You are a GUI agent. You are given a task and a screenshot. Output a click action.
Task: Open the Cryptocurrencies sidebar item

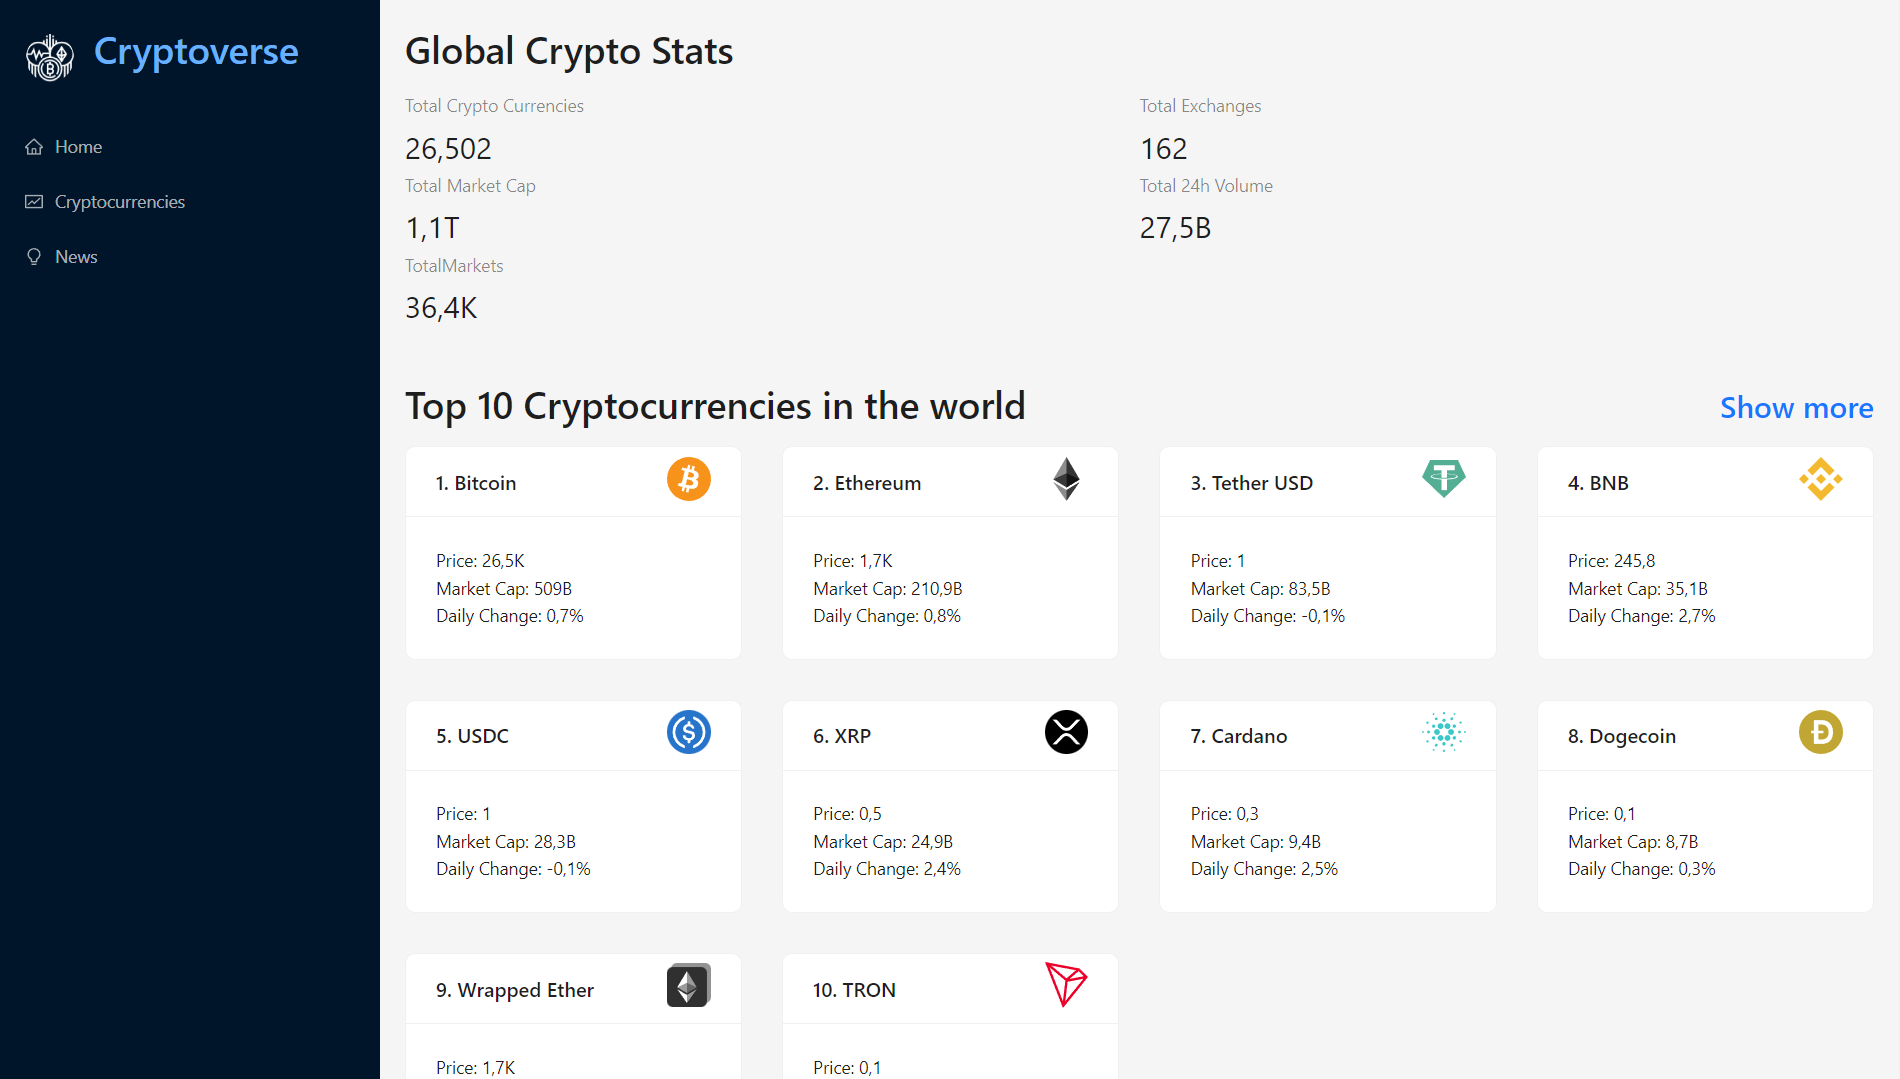pyautogui.click(x=119, y=201)
